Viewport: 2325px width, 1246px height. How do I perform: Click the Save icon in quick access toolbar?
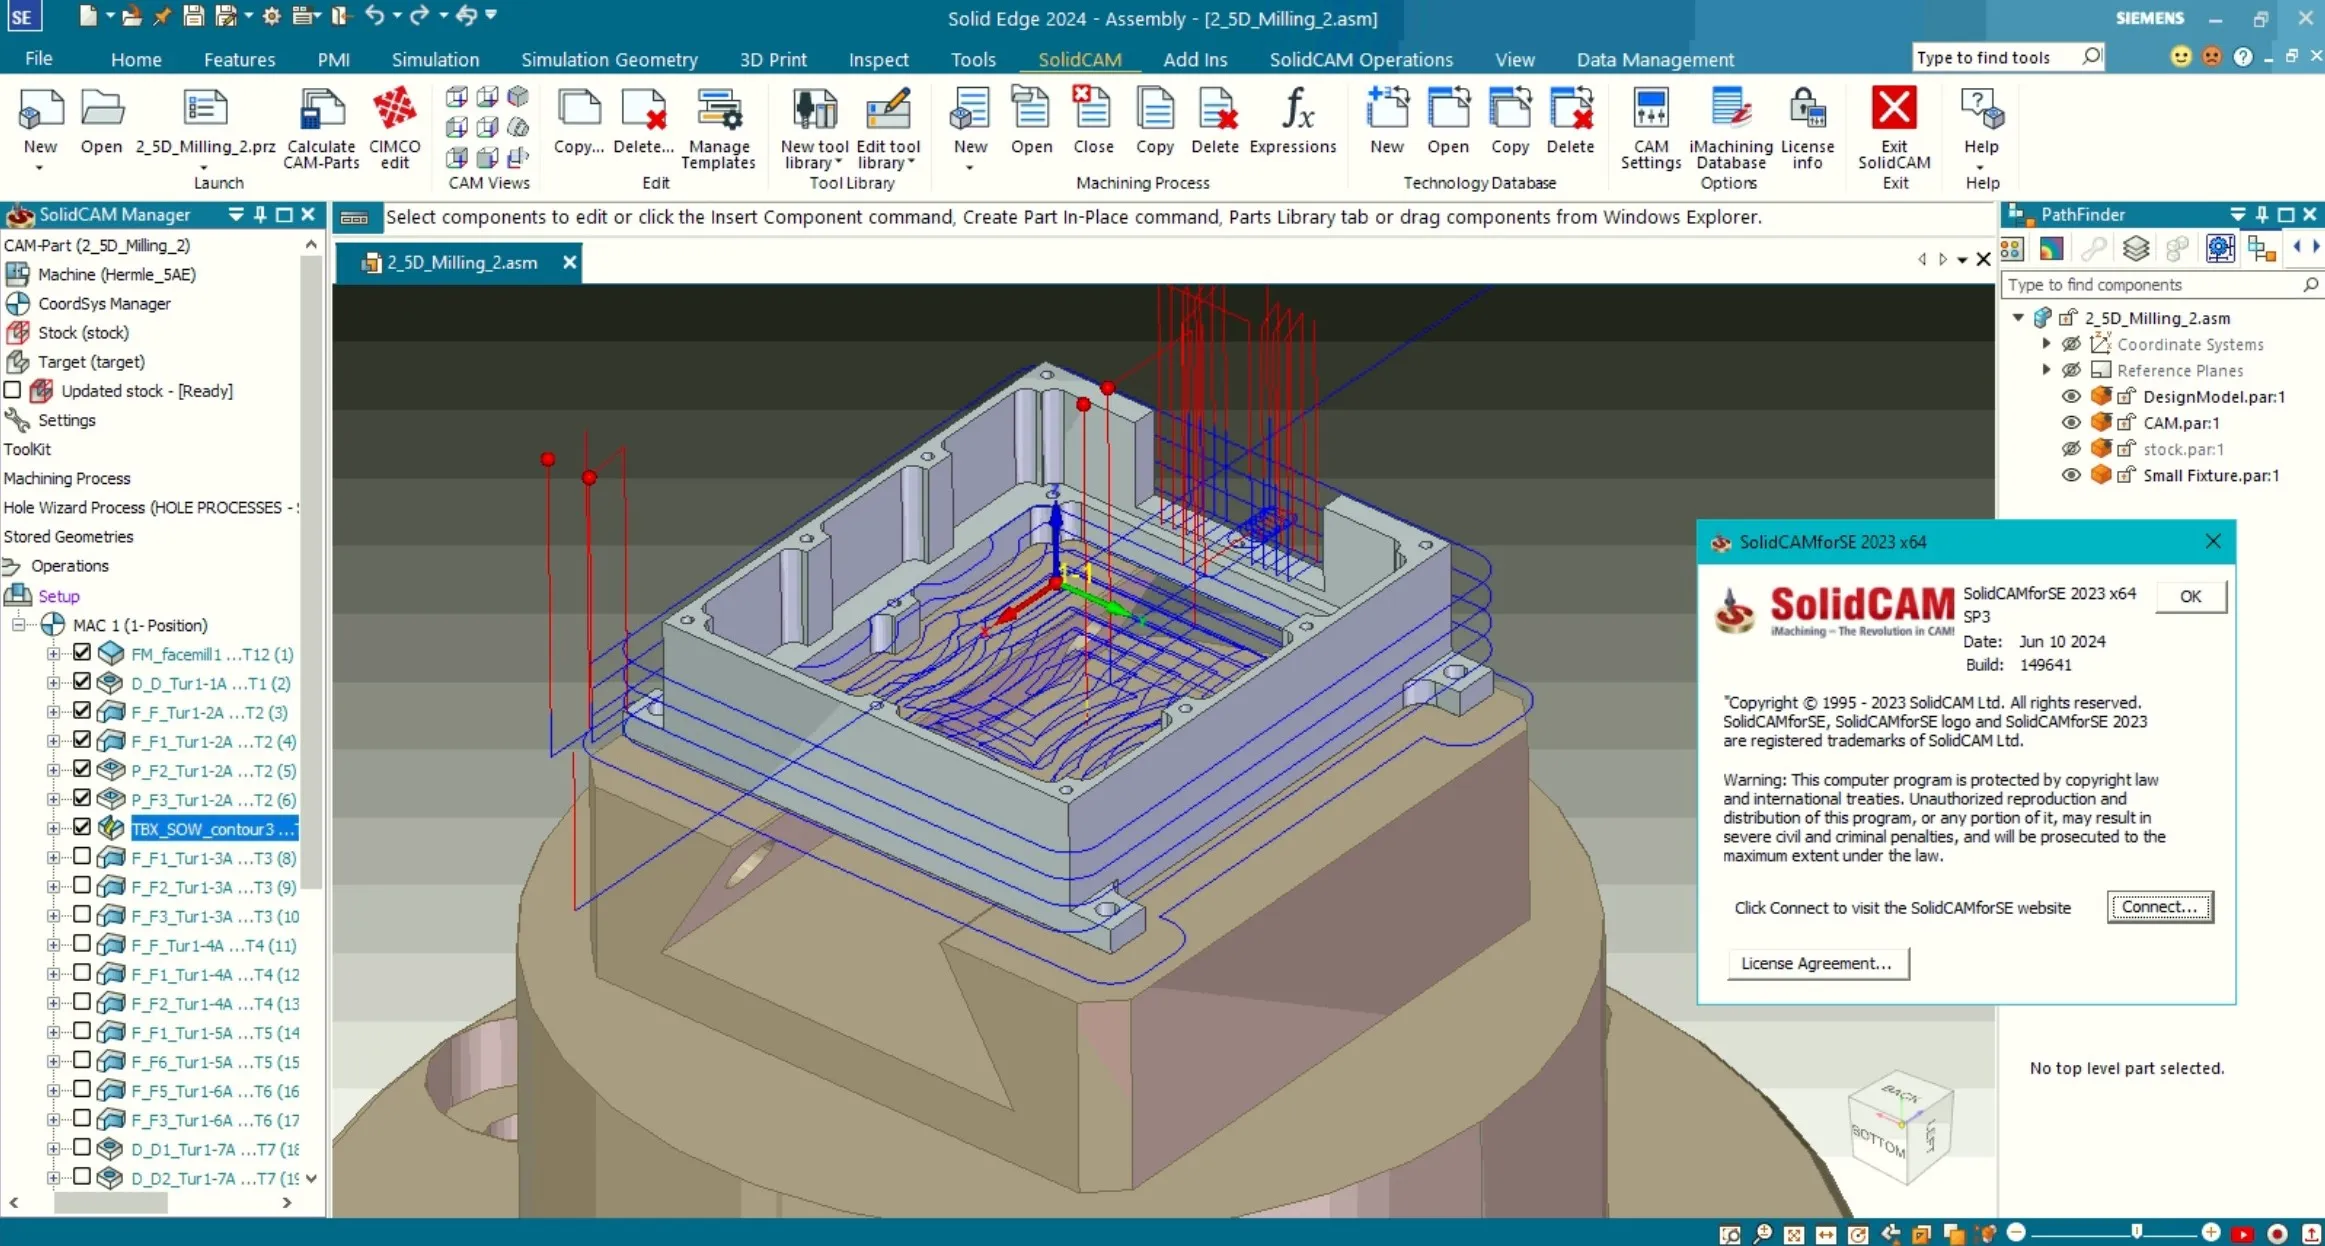tap(194, 16)
